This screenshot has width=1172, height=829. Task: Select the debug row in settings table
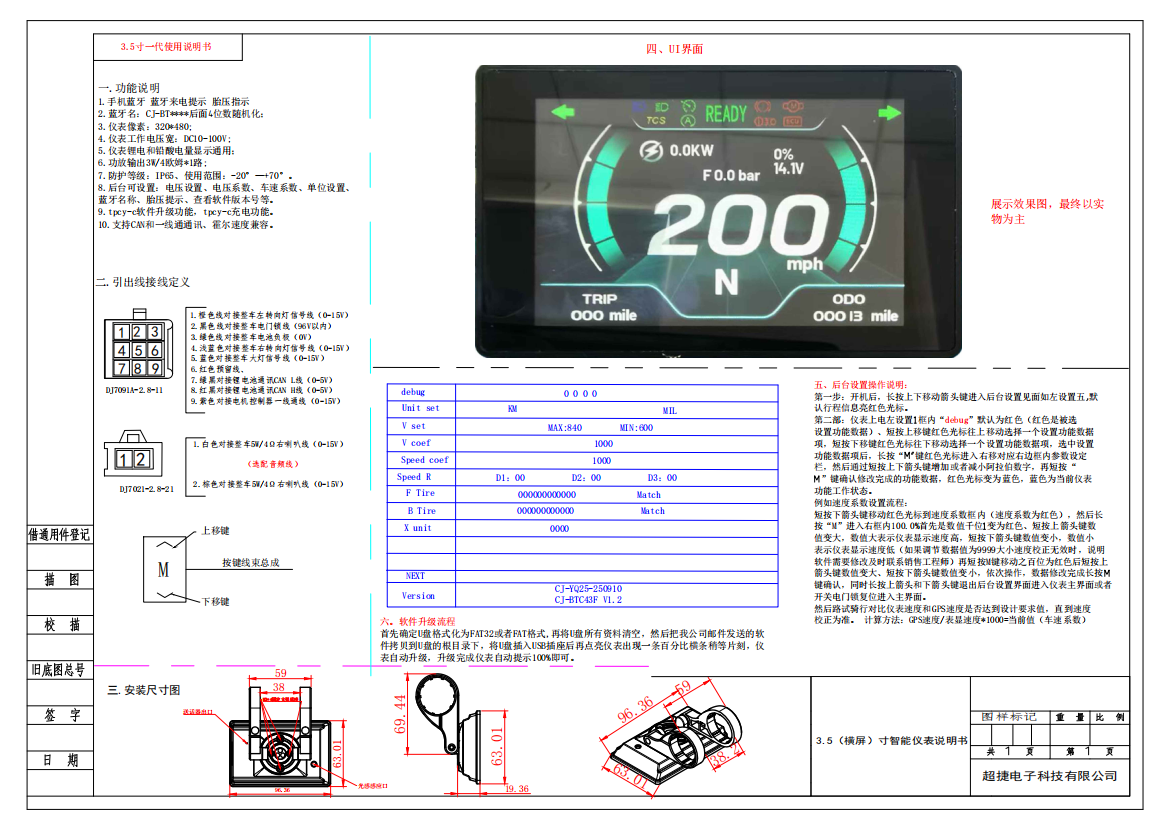pyautogui.click(x=414, y=393)
